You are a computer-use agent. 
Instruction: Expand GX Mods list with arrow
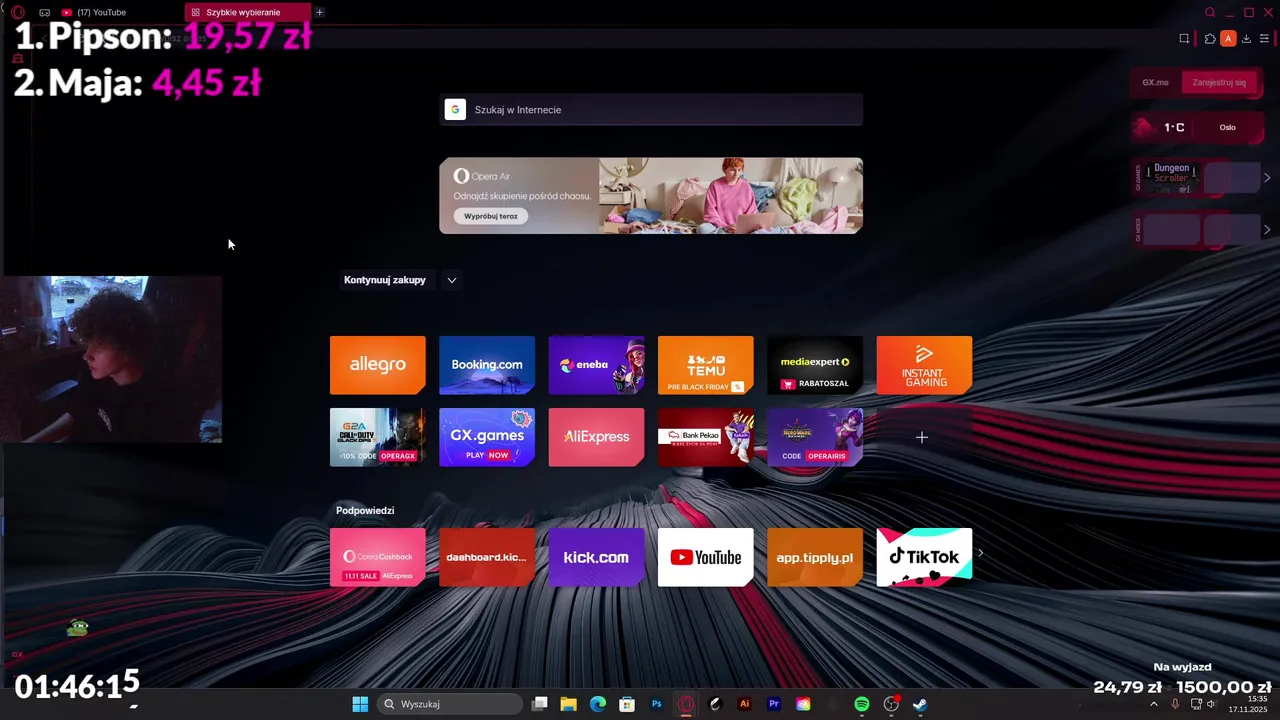(1267, 229)
